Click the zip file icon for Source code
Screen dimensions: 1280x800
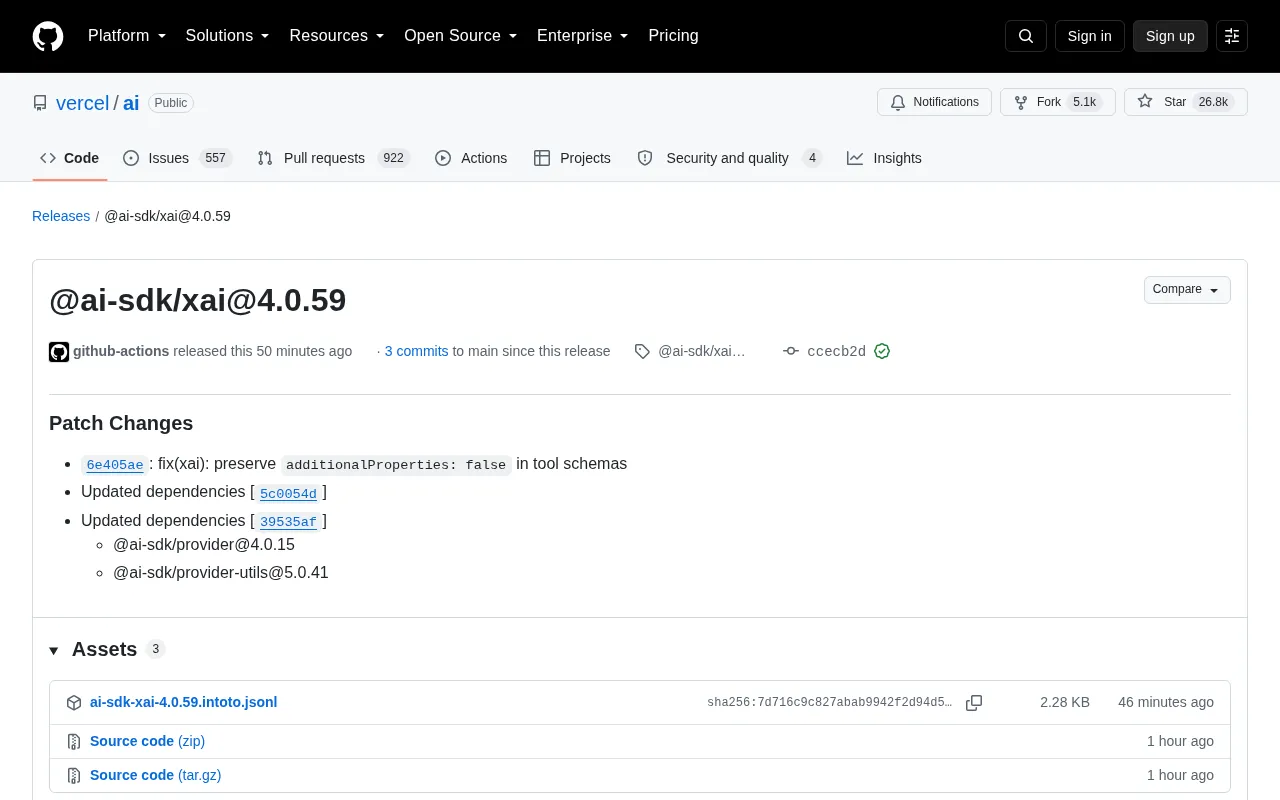[74, 742]
